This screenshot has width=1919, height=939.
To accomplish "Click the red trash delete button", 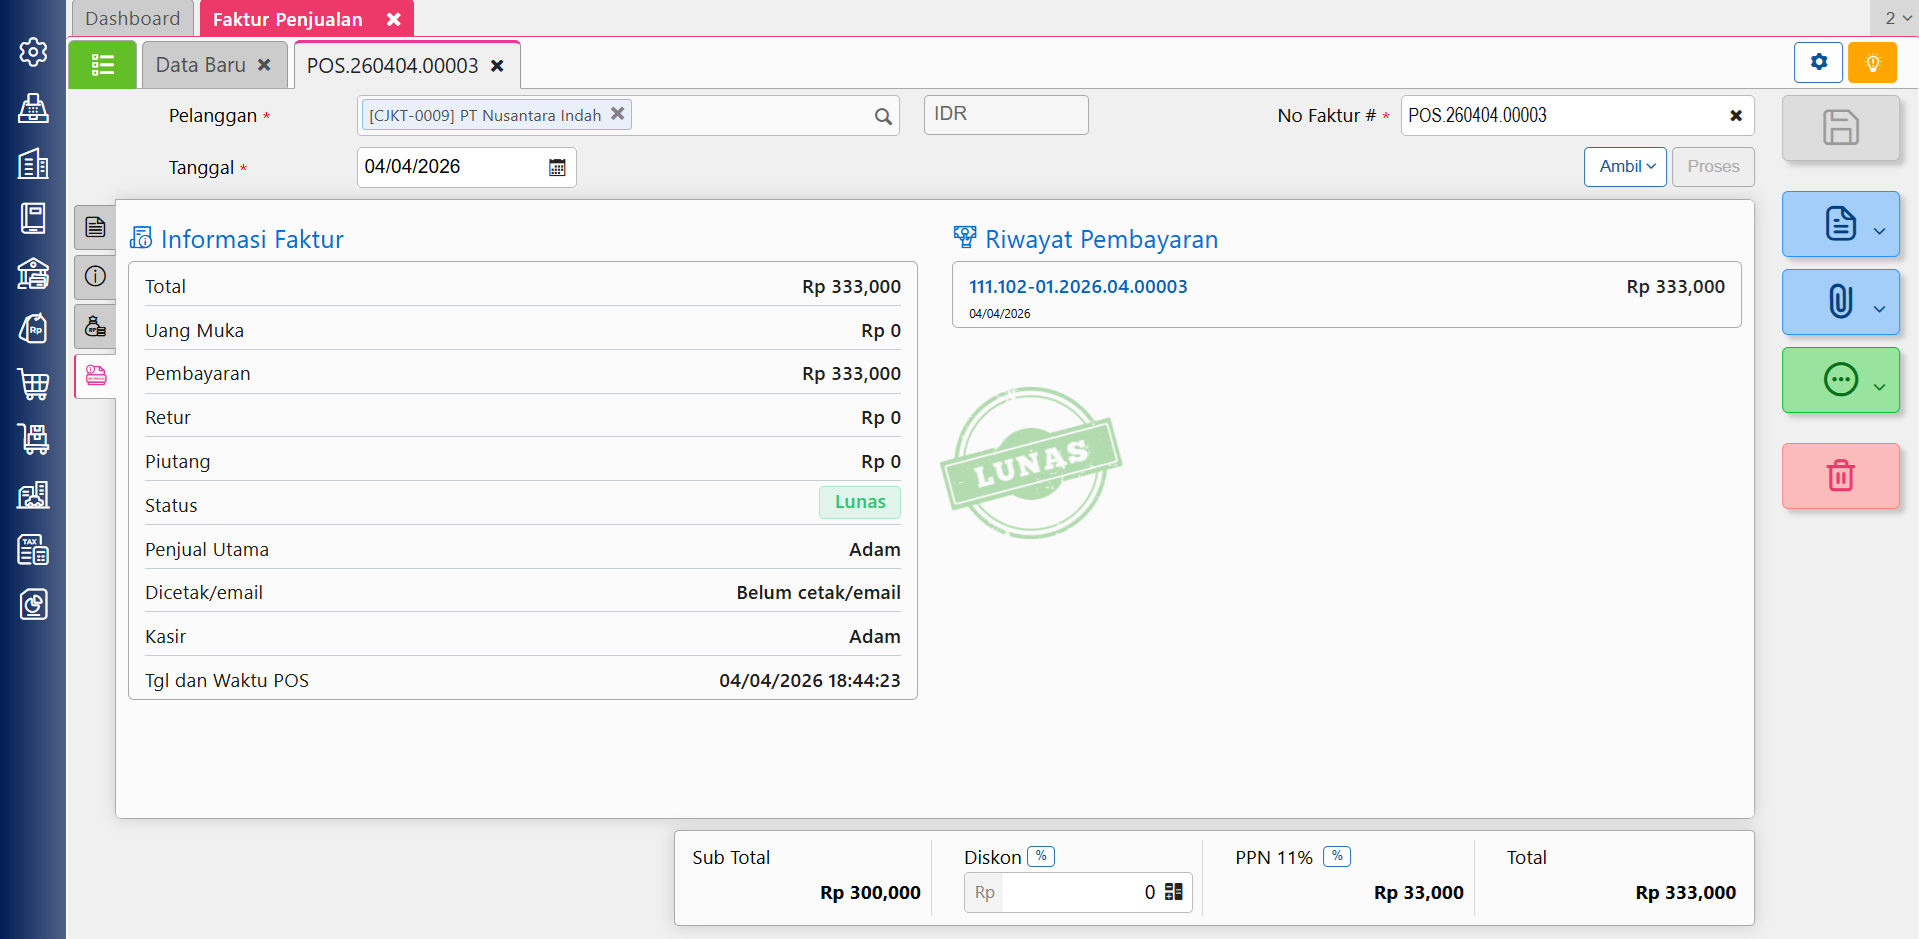I will pyautogui.click(x=1840, y=476).
